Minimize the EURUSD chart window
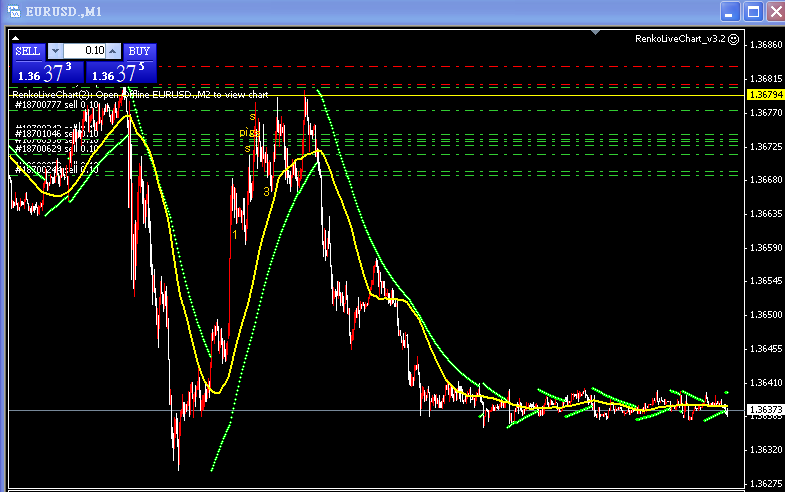The image size is (785, 492). pyautogui.click(x=730, y=12)
